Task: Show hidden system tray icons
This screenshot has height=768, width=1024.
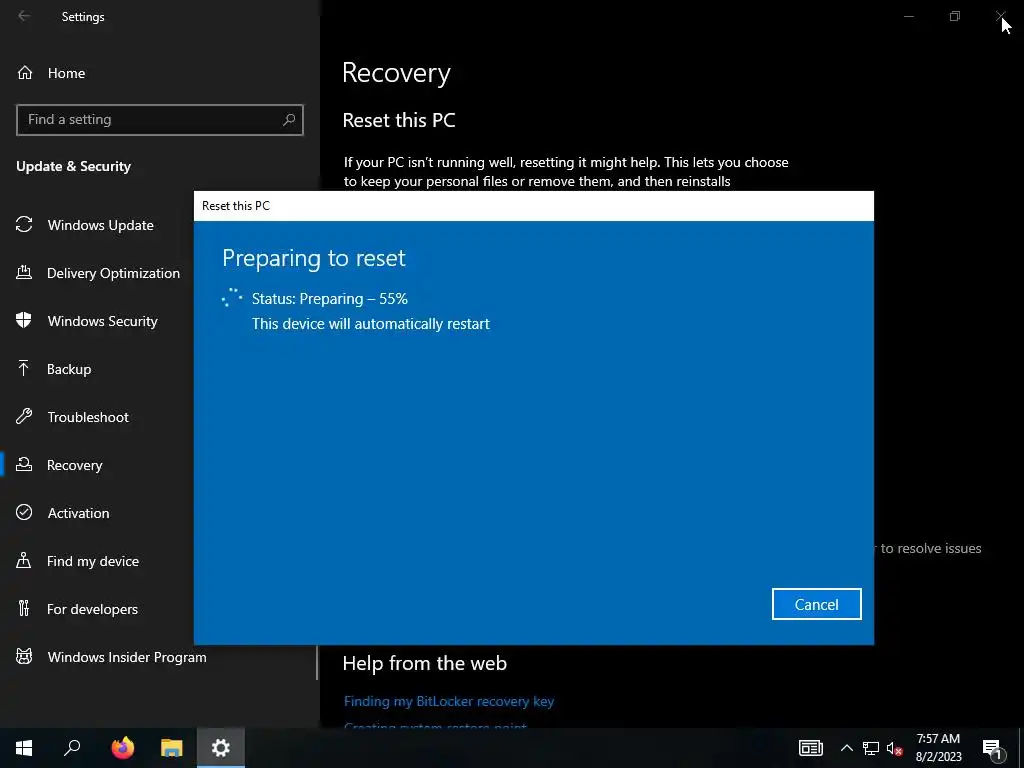Action: click(x=846, y=748)
